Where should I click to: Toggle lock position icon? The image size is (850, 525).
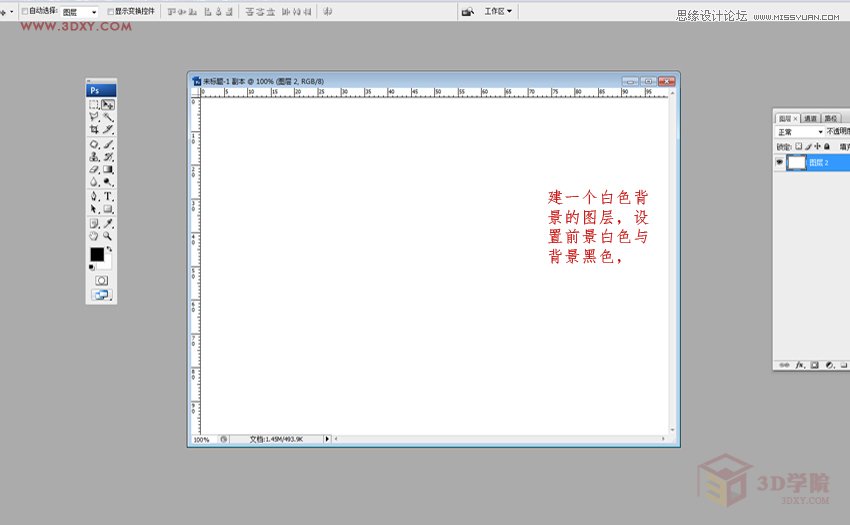[x=817, y=146]
